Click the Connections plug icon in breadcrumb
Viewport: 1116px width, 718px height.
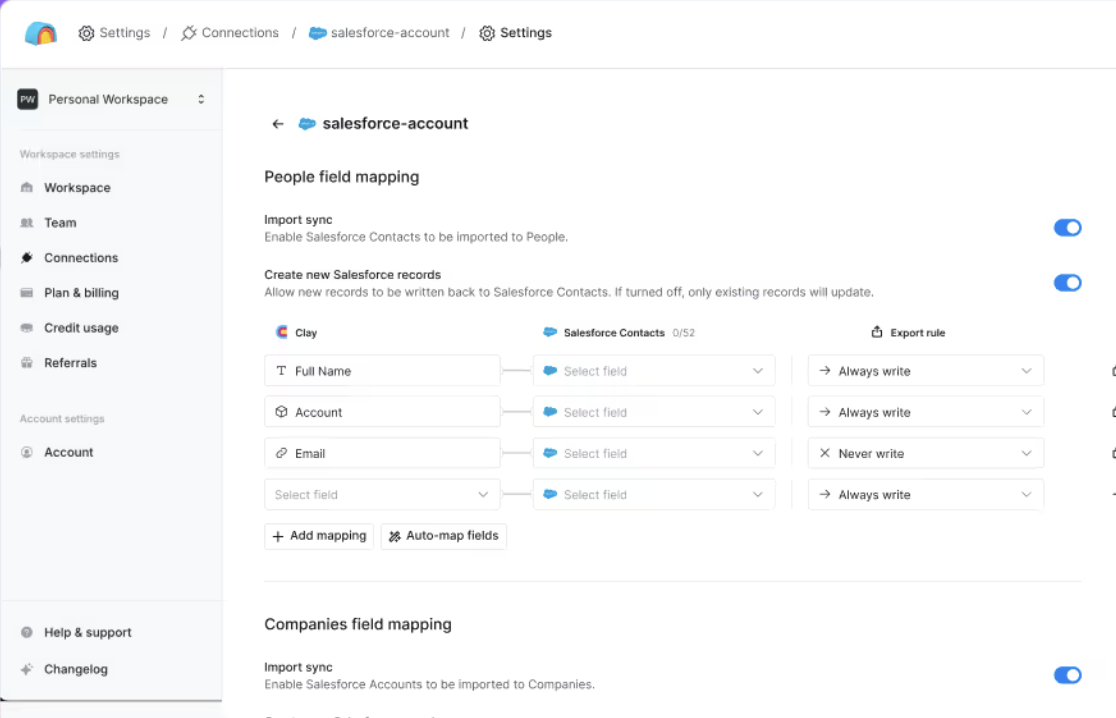pyautogui.click(x=189, y=33)
